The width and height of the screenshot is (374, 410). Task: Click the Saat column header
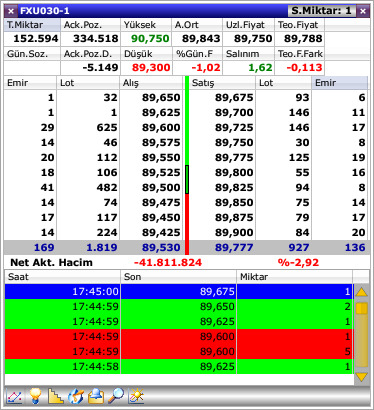click(x=62, y=277)
